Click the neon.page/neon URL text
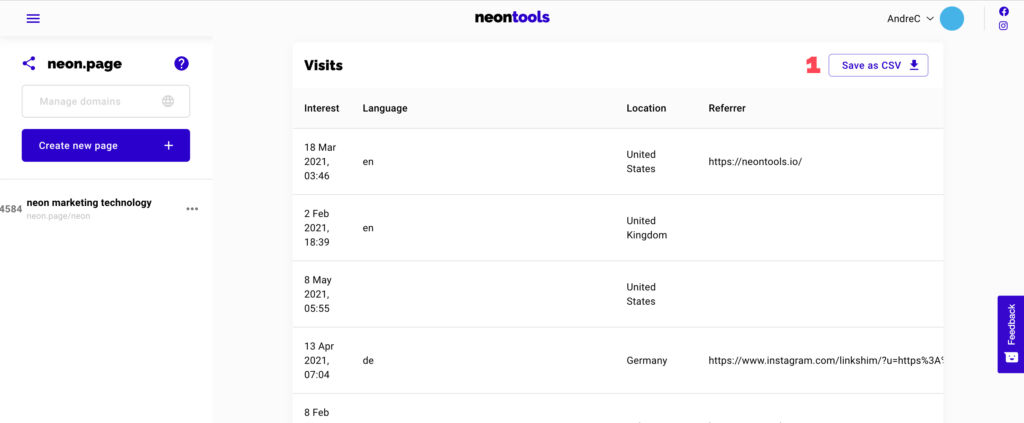 [58, 216]
